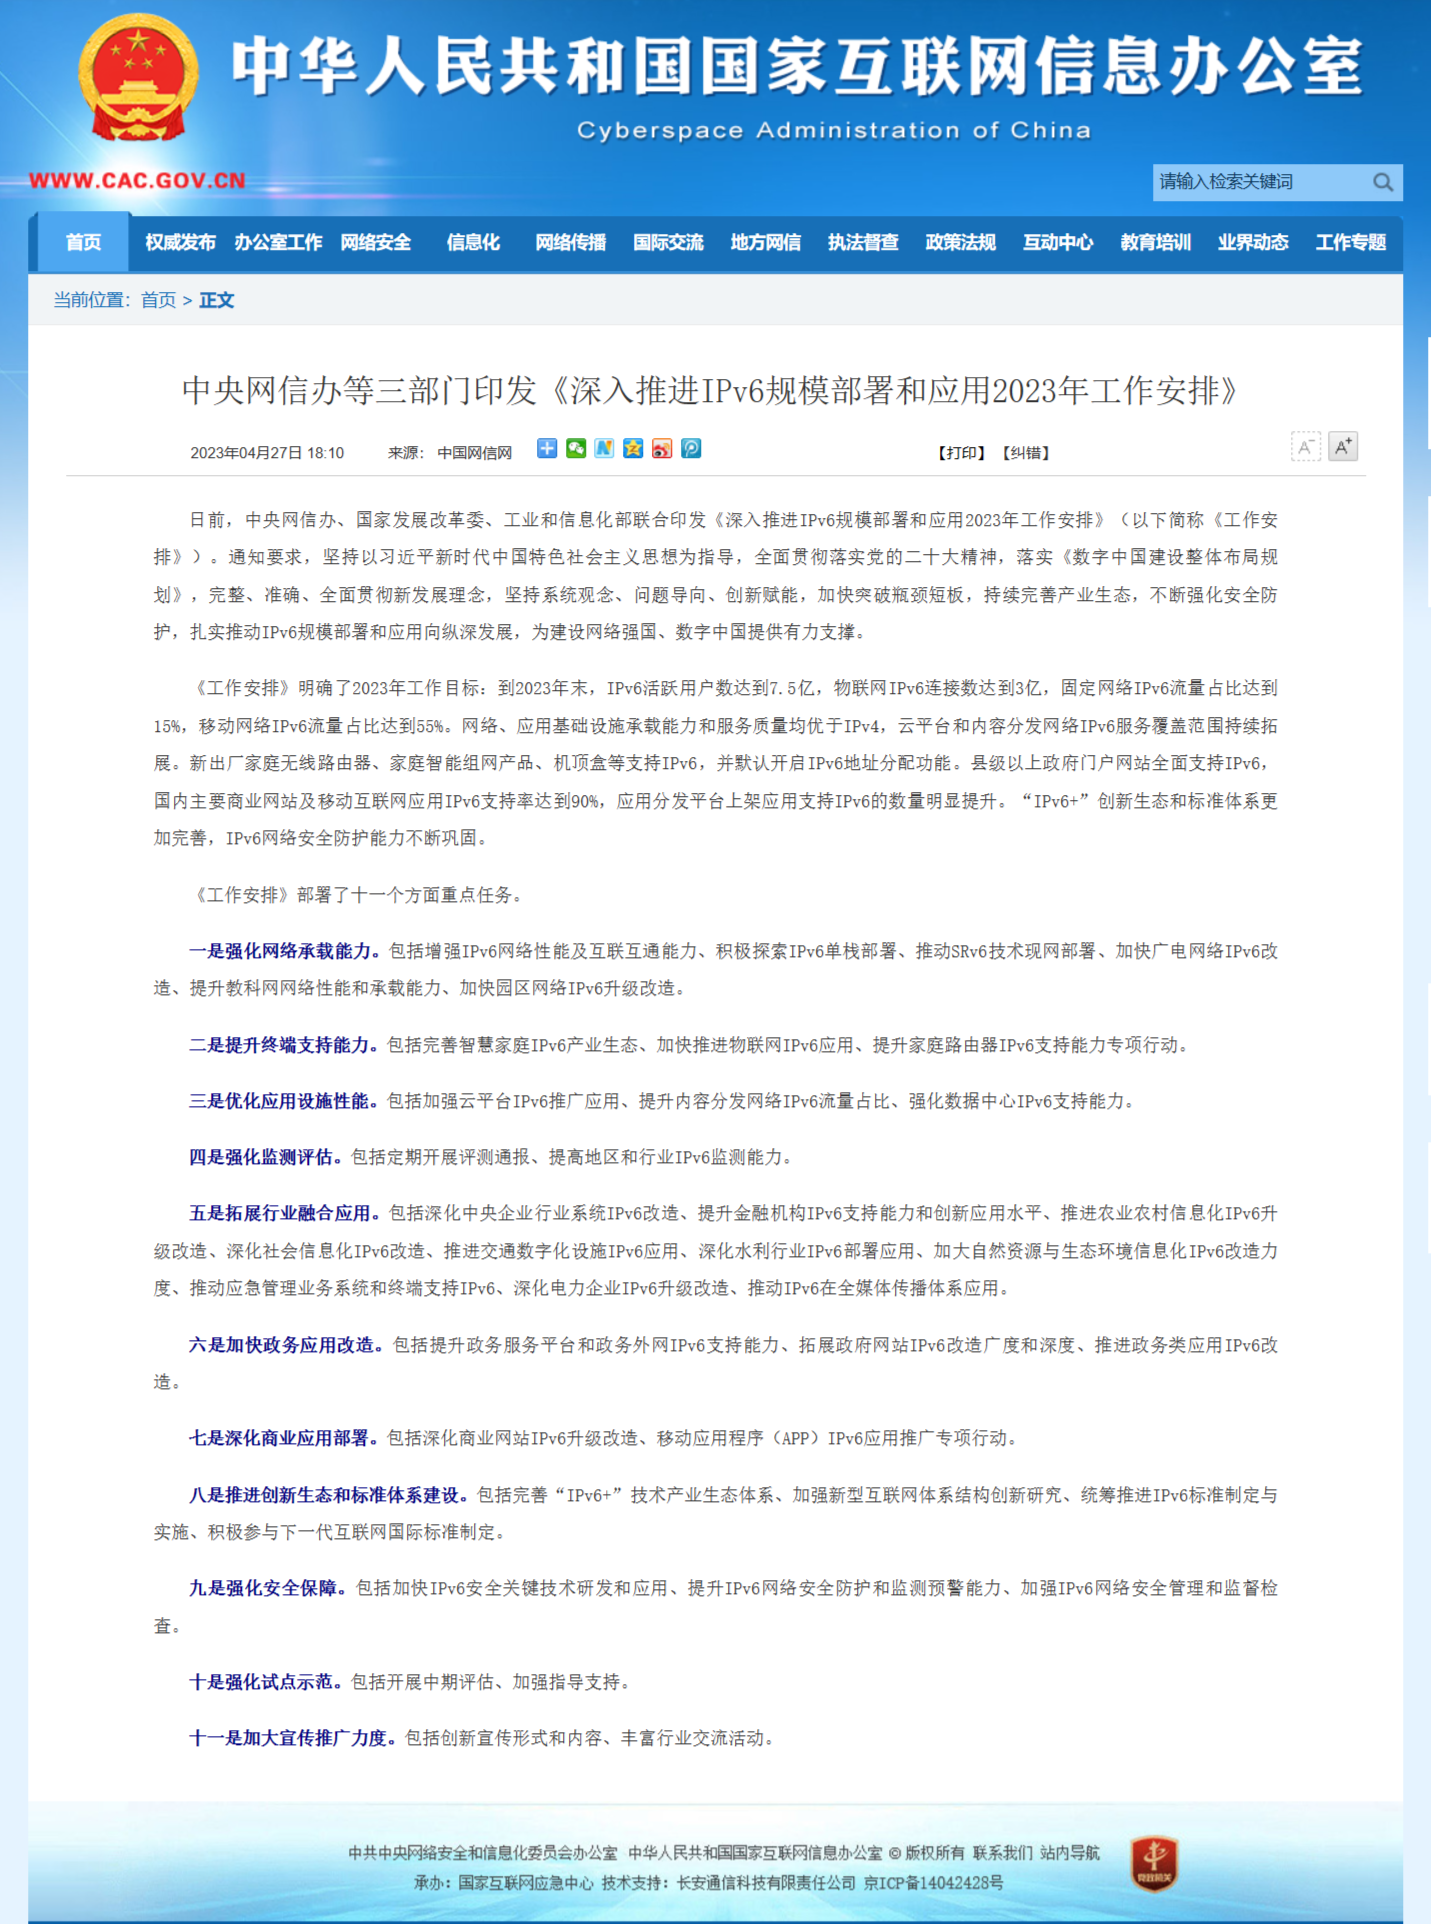This screenshot has height=1924, width=1431.
Task: Click the blue N share icon
Action: [x=604, y=449]
